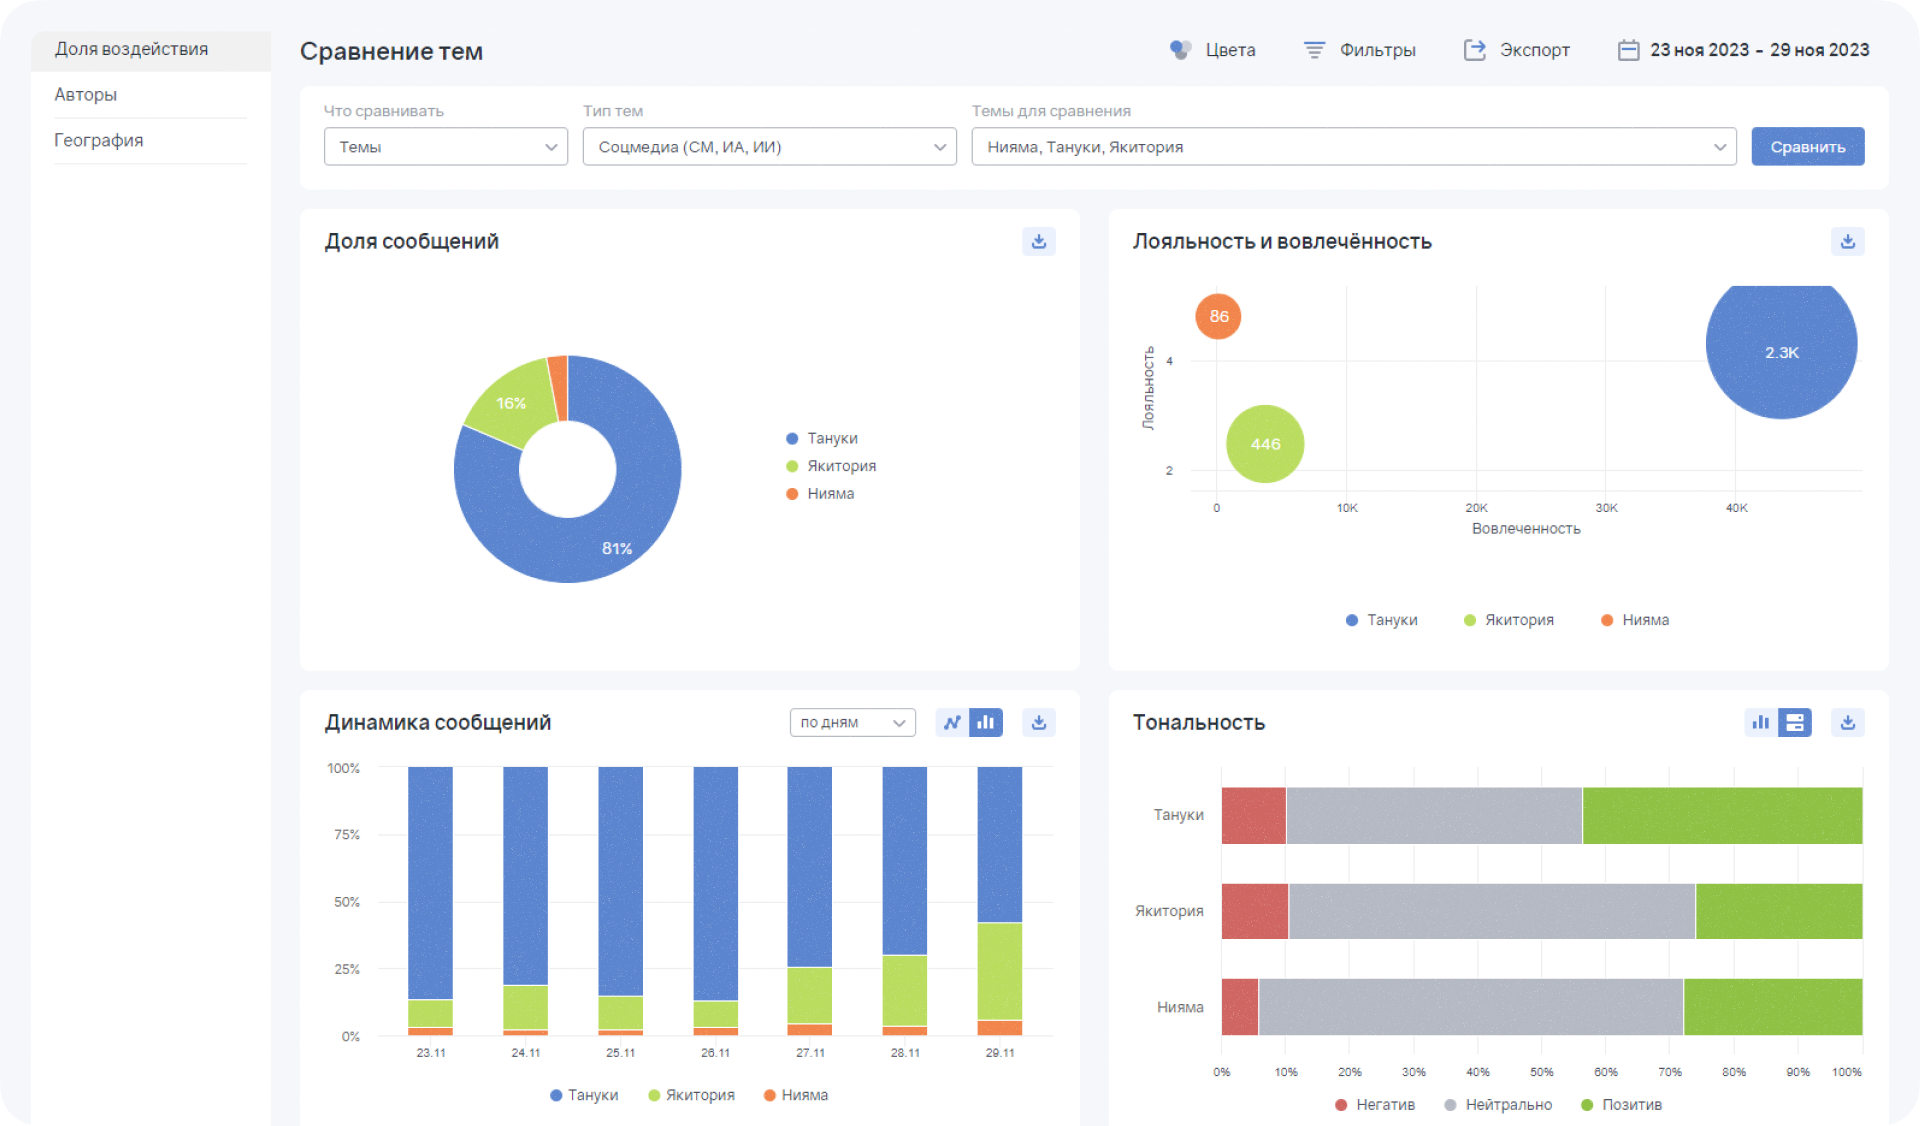Click the Фильтры text label
This screenshot has width=1920, height=1126.
tap(1377, 50)
